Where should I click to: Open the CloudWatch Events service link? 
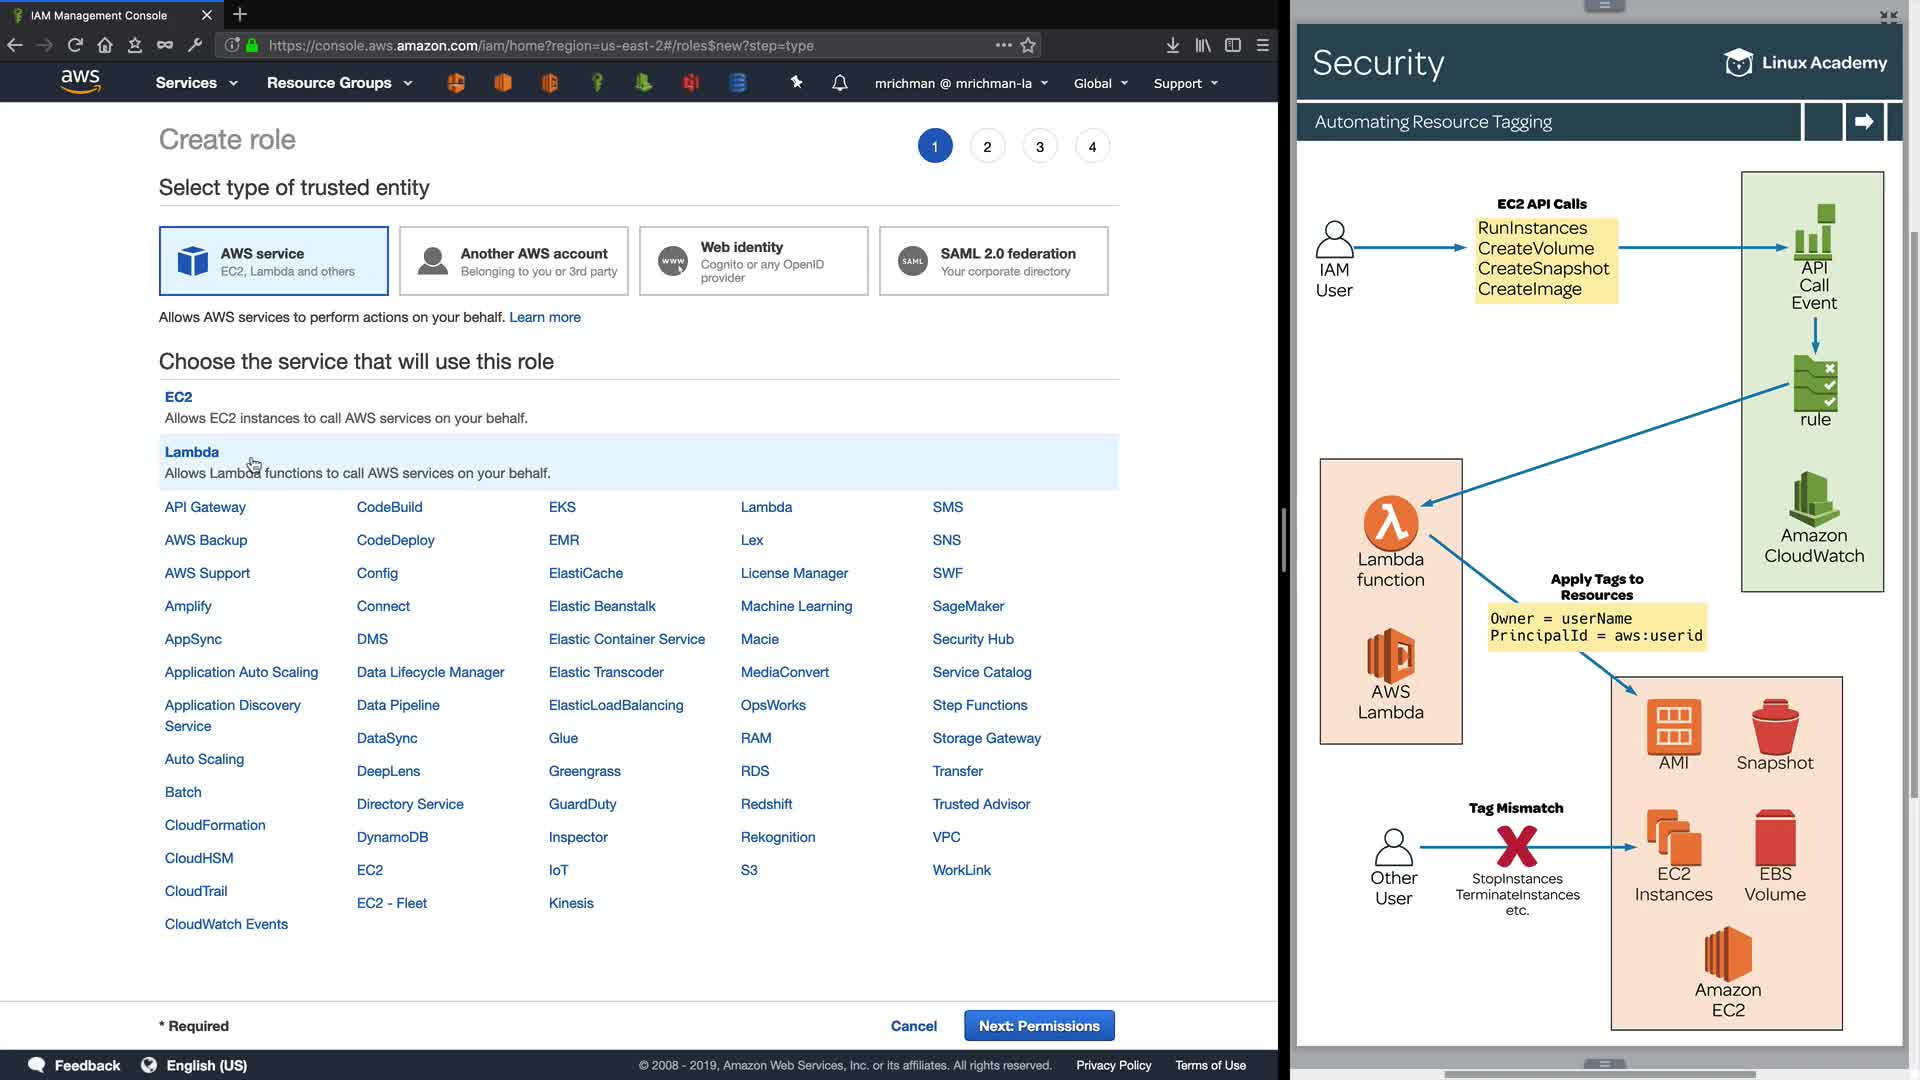pos(226,924)
